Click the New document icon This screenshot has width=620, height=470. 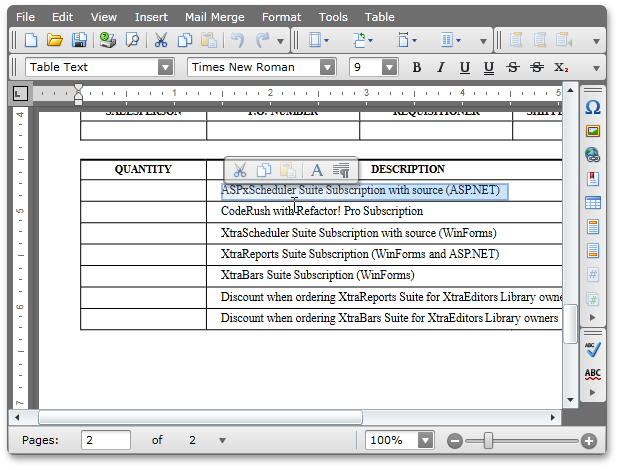point(31,40)
